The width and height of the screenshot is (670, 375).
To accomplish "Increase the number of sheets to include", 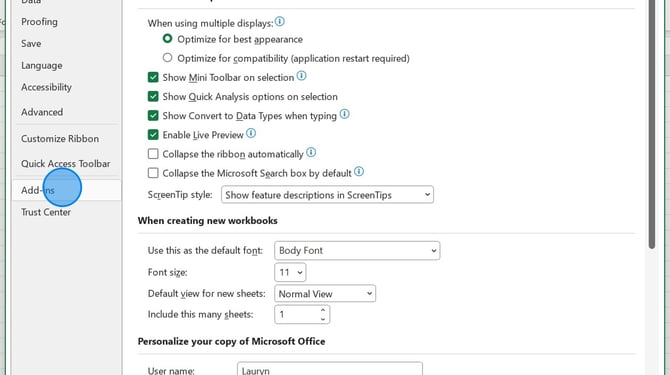I will point(323,310).
